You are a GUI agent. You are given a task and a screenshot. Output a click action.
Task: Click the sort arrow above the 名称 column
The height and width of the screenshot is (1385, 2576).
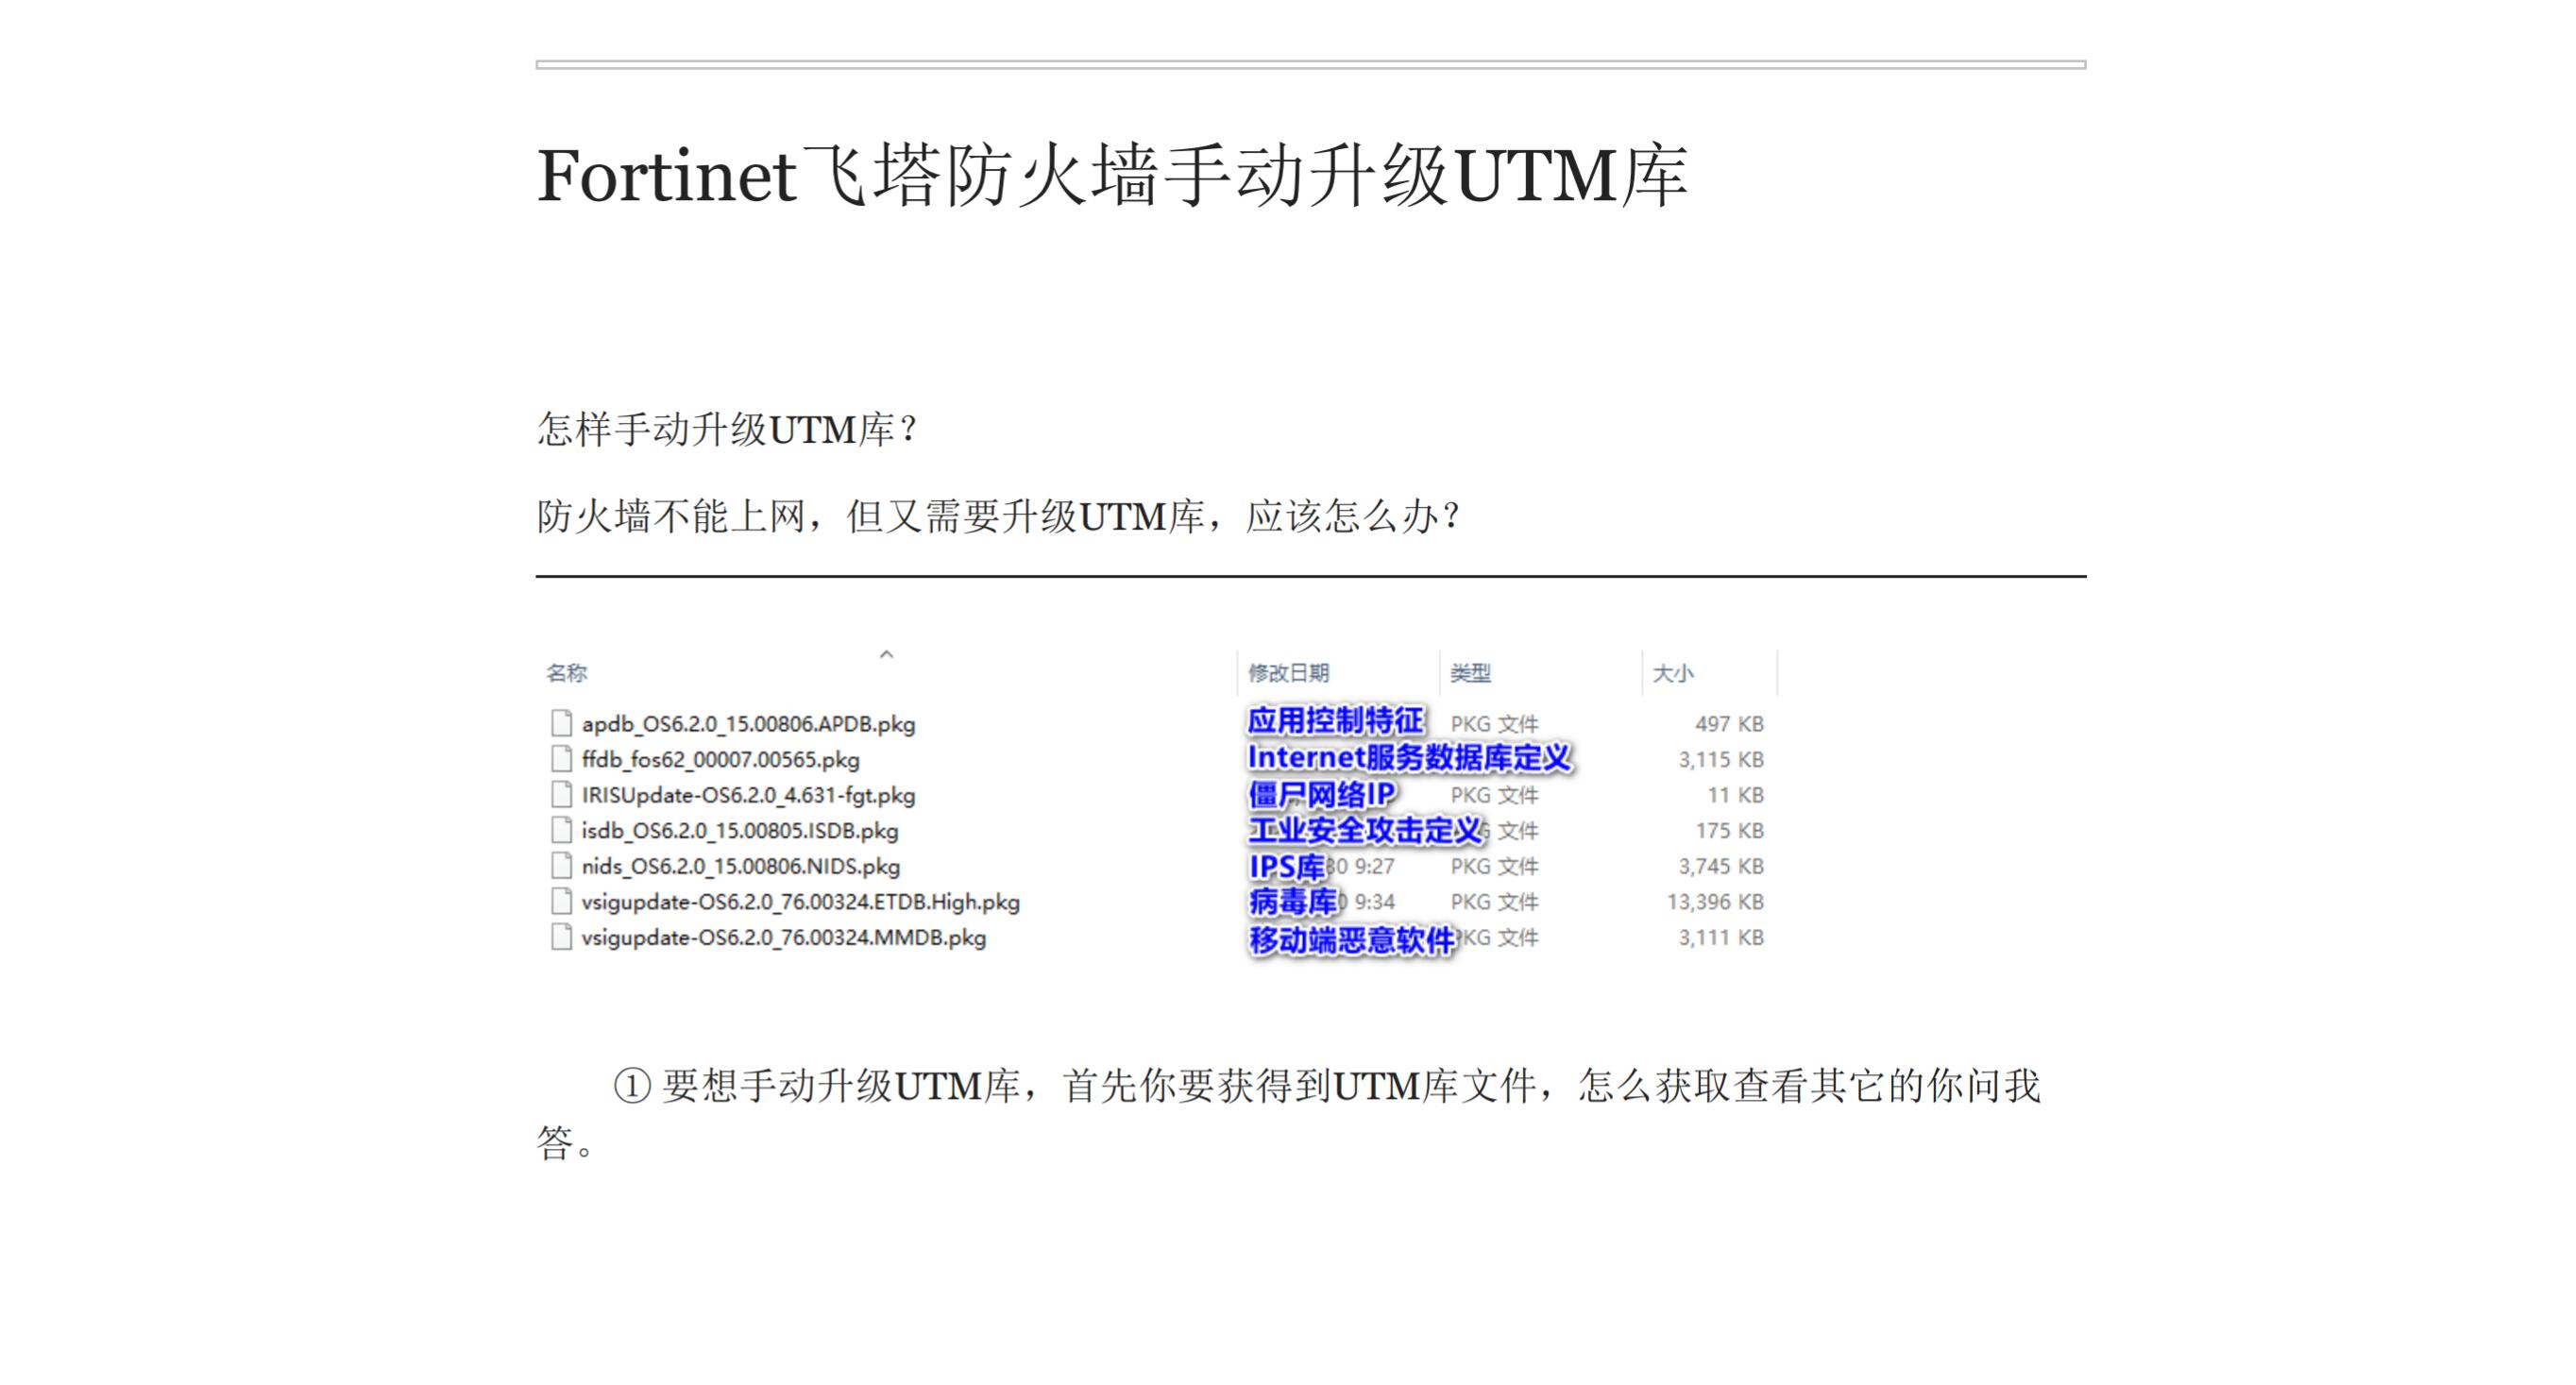(886, 654)
